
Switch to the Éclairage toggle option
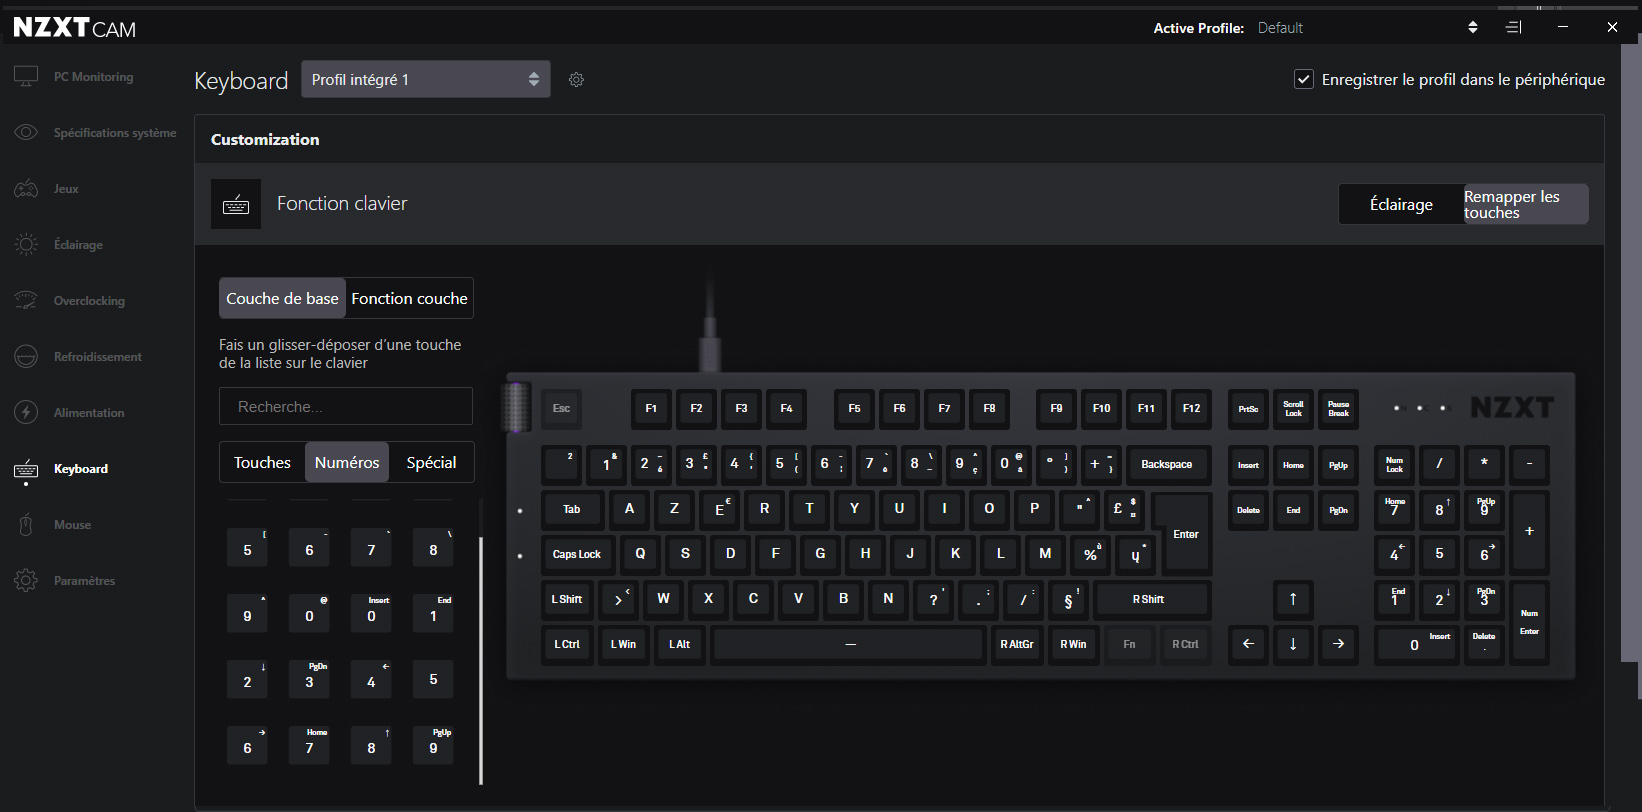click(x=1401, y=204)
